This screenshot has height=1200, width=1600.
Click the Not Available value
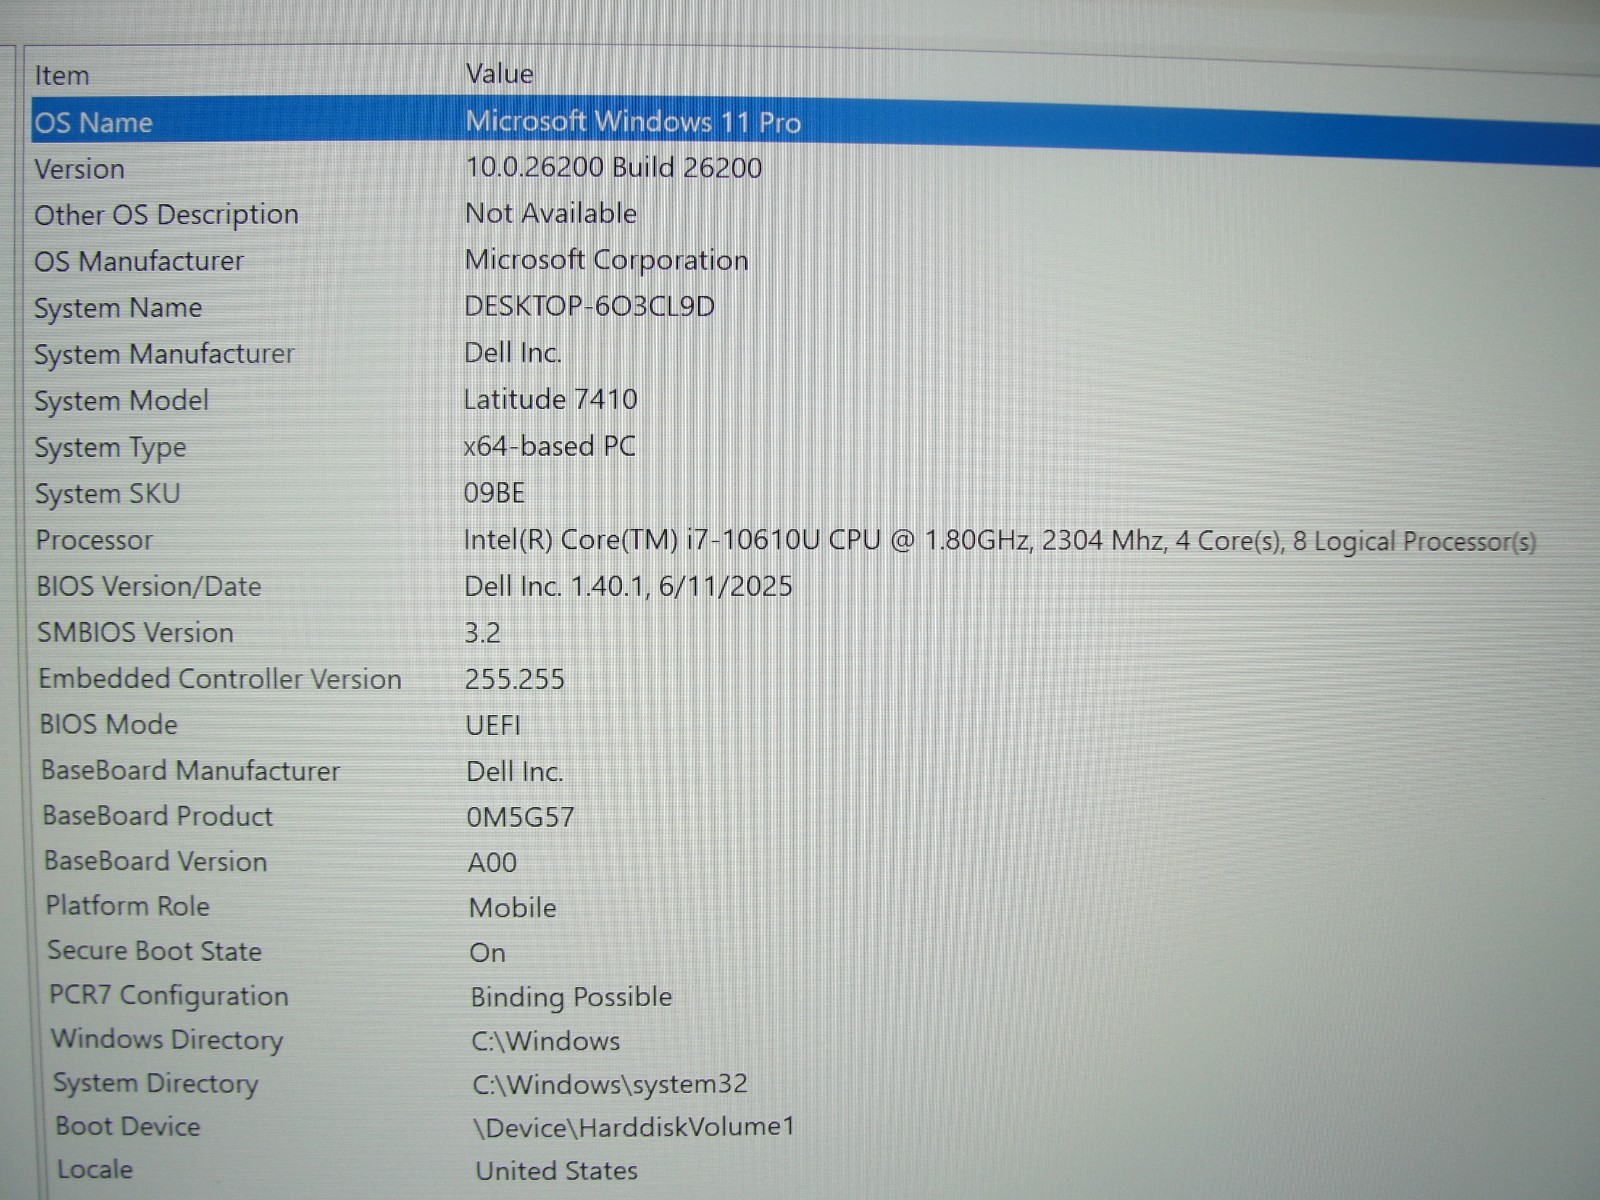[x=550, y=213]
